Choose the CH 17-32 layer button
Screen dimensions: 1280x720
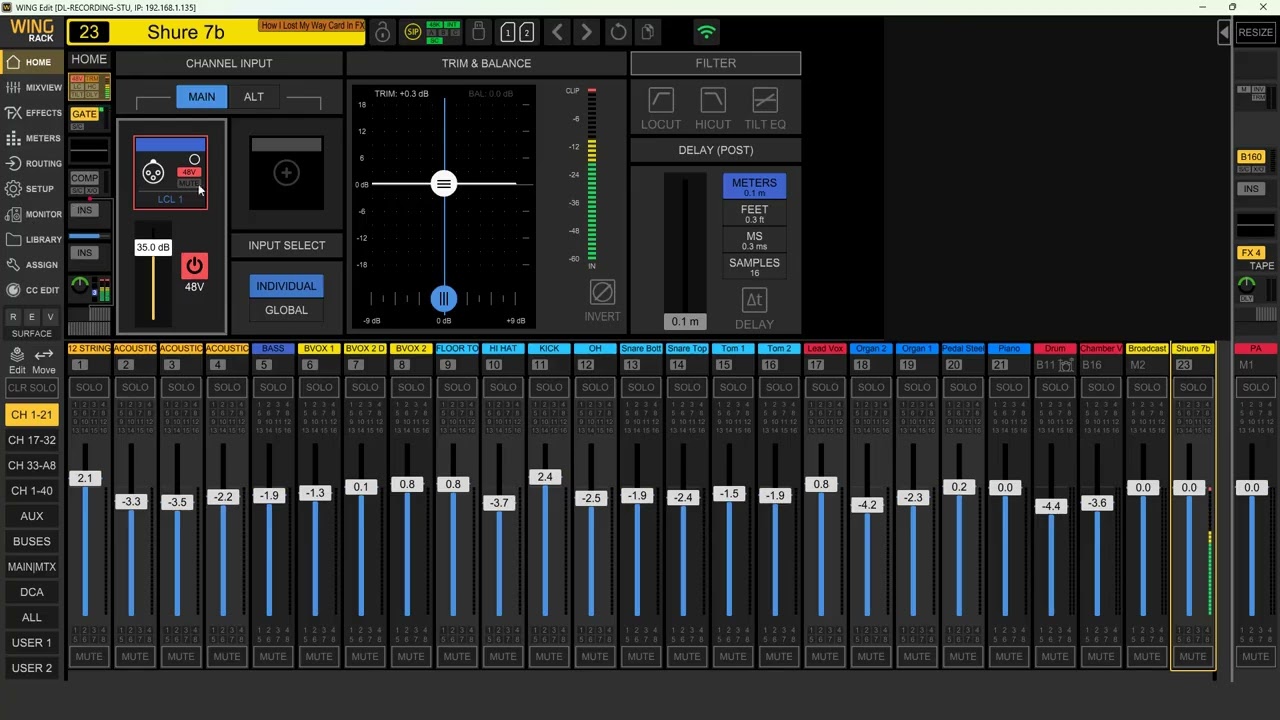coord(32,440)
